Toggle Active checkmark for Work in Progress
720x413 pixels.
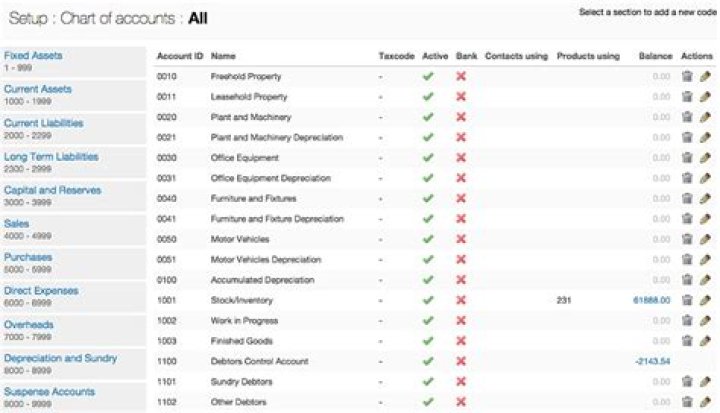pos(428,321)
